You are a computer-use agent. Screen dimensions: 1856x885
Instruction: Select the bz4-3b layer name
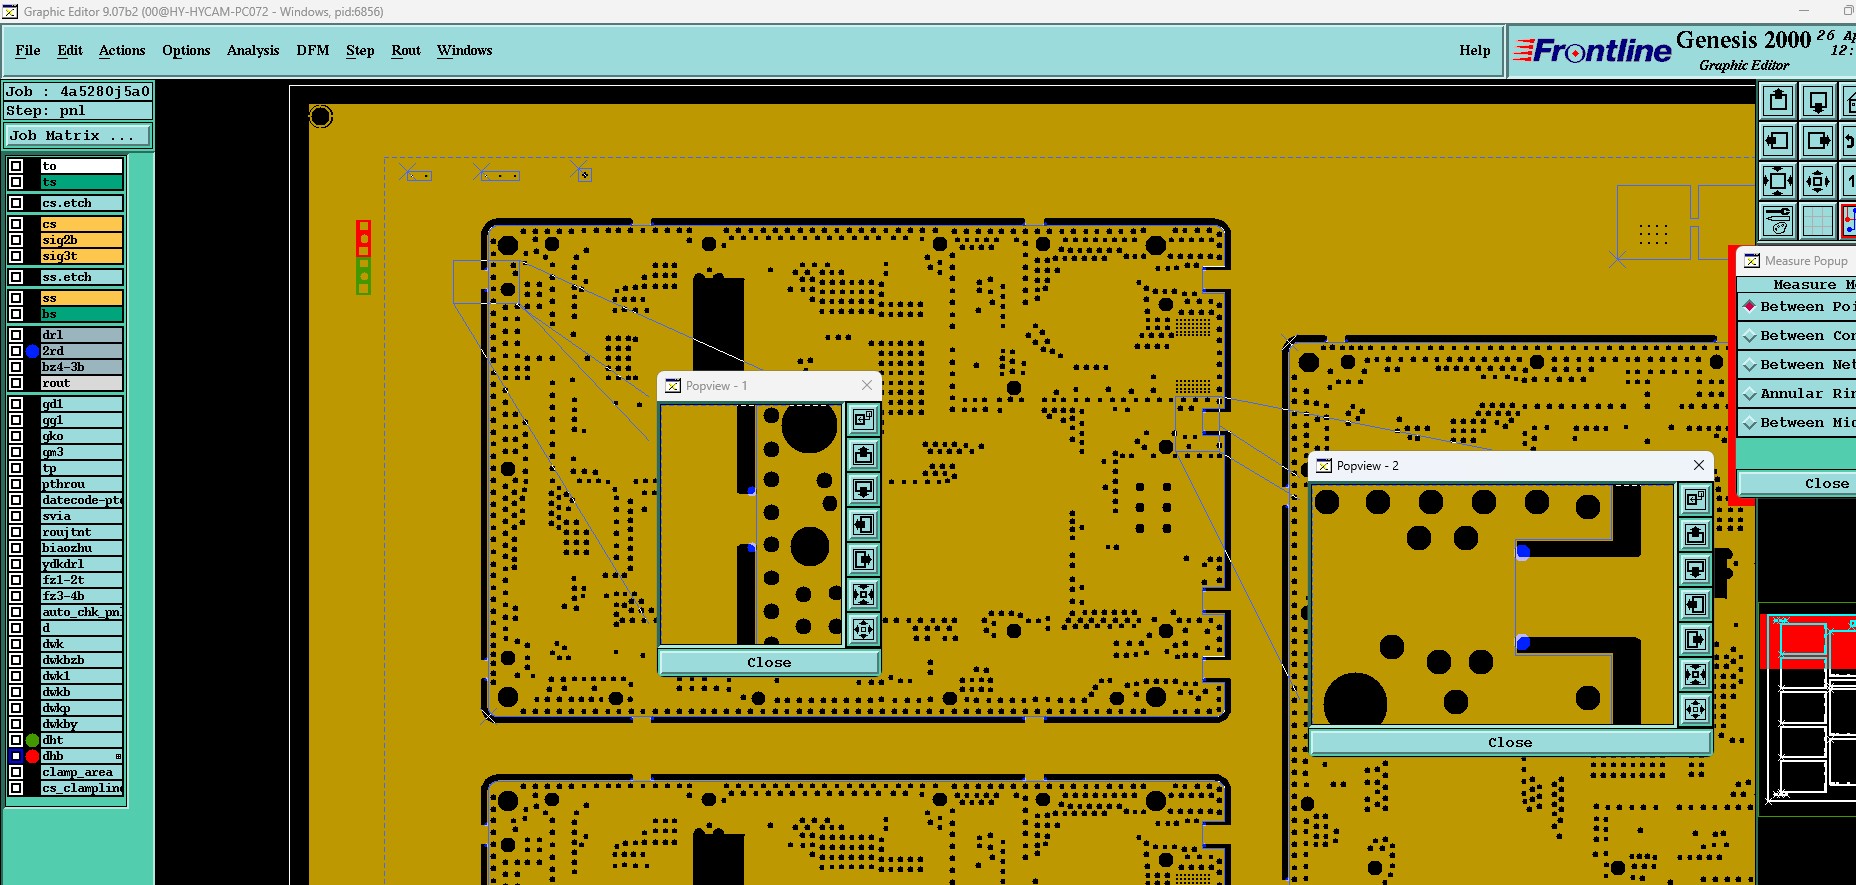point(82,367)
